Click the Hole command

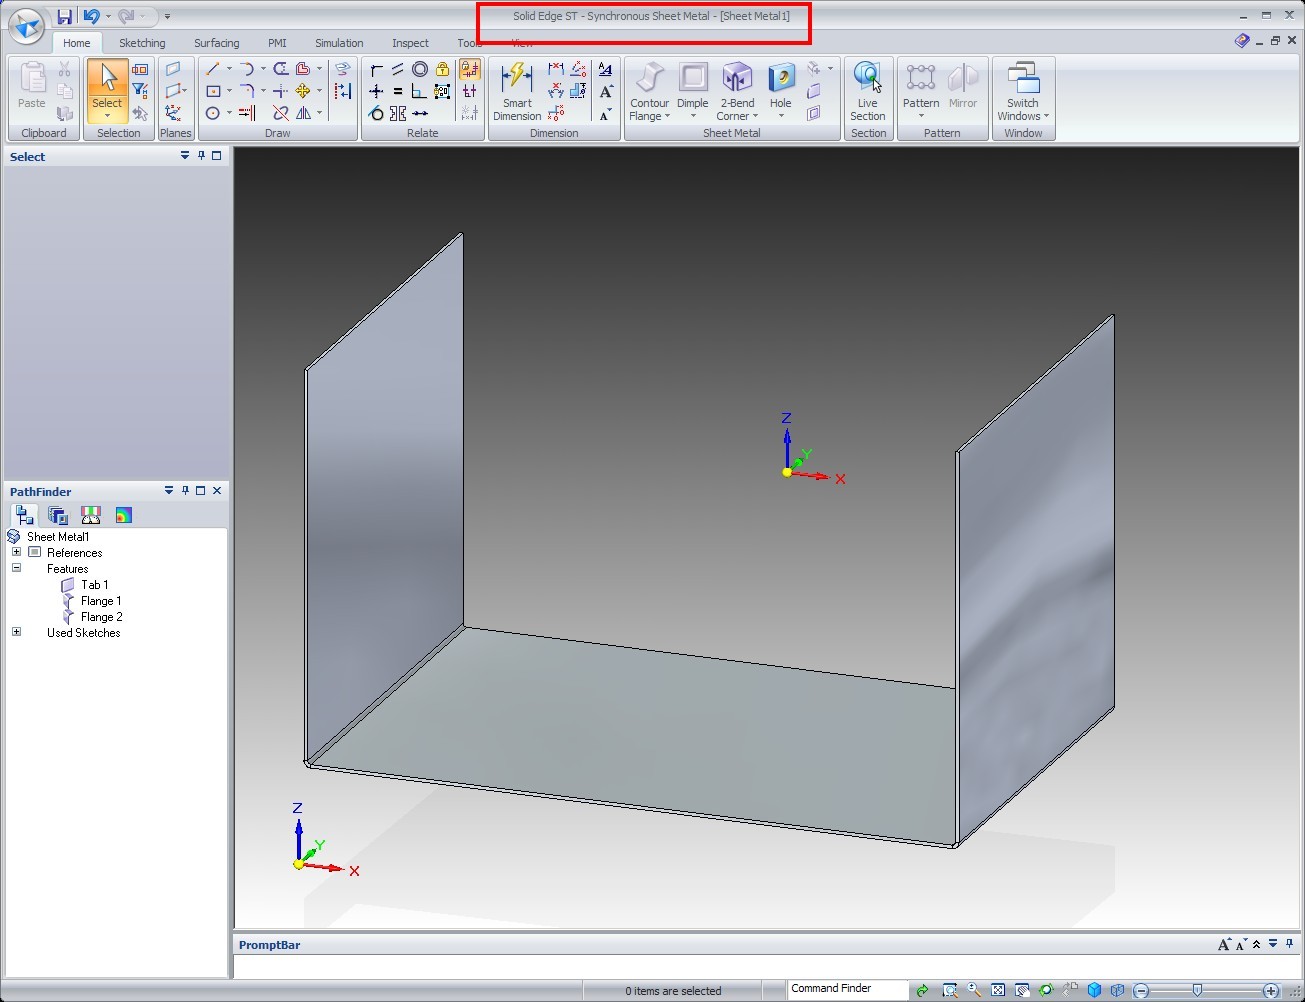[x=780, y=84]
